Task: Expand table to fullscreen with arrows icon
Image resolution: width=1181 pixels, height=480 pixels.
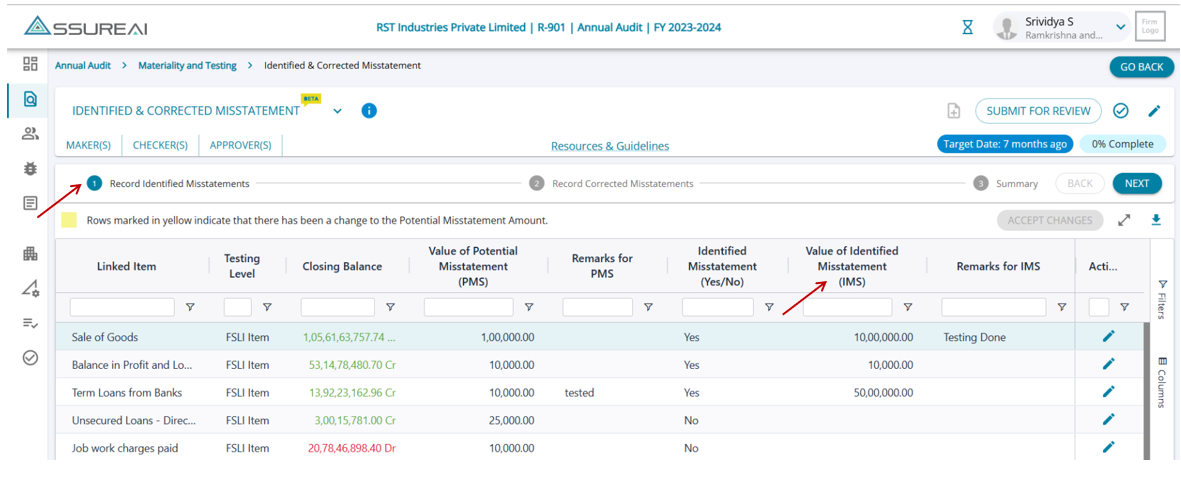Action: point(1124,220)
